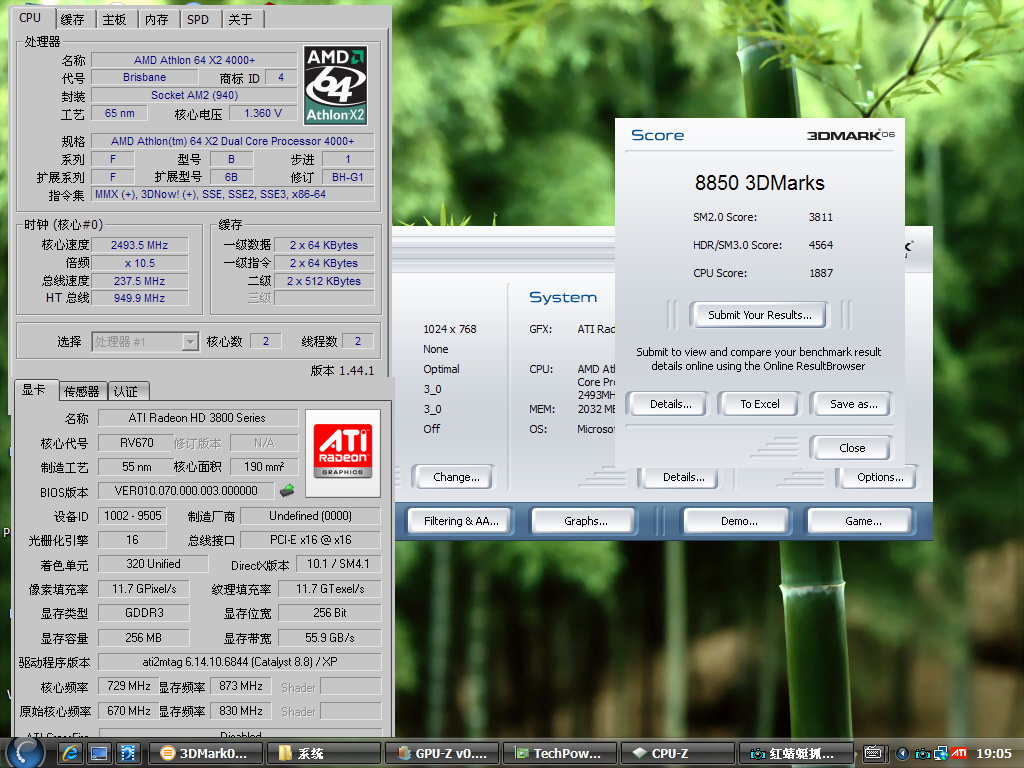
Task: Click the Show Desktop quick launch icon
Action: [99, 754]
